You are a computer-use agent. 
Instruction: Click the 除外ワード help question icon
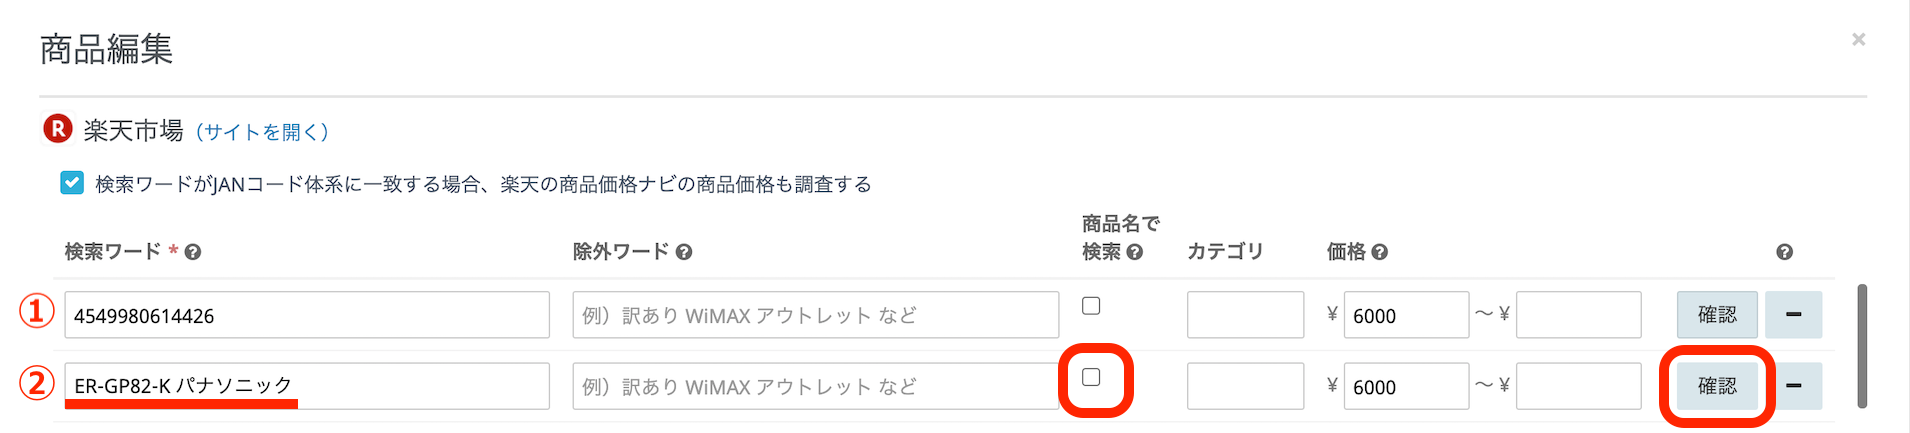[684, 252]
